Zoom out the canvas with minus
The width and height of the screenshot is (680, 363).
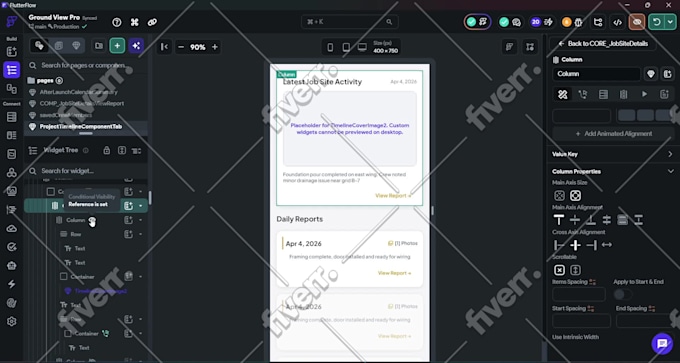point(181,47)
